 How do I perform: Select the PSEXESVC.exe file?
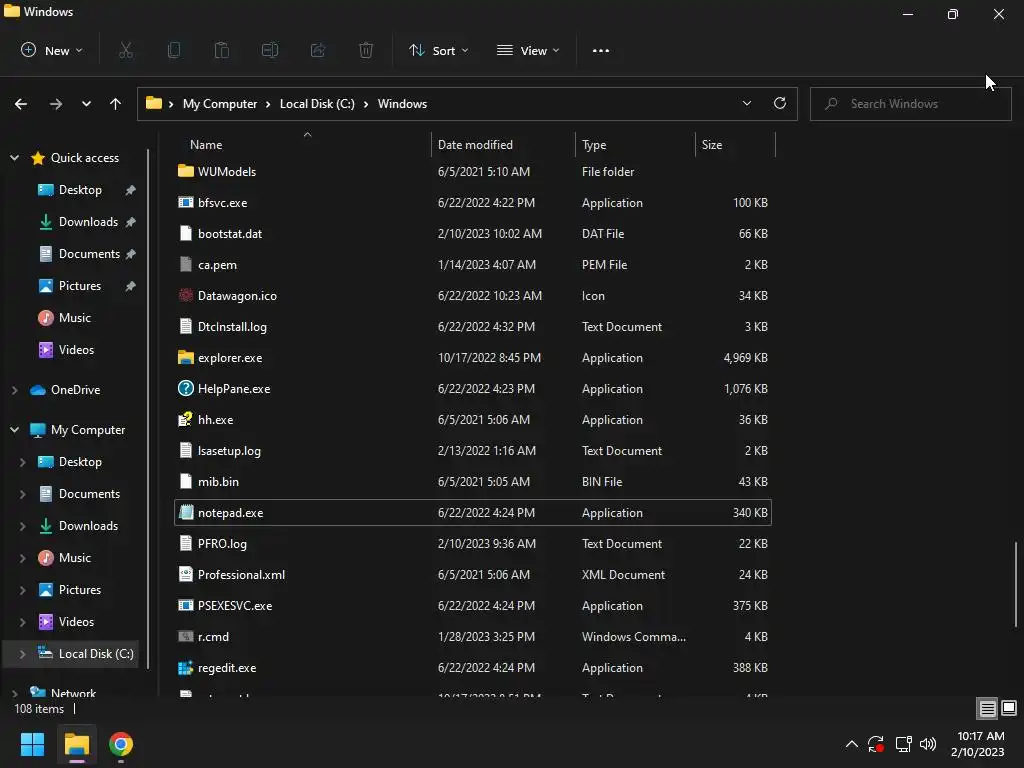[473, 605]
